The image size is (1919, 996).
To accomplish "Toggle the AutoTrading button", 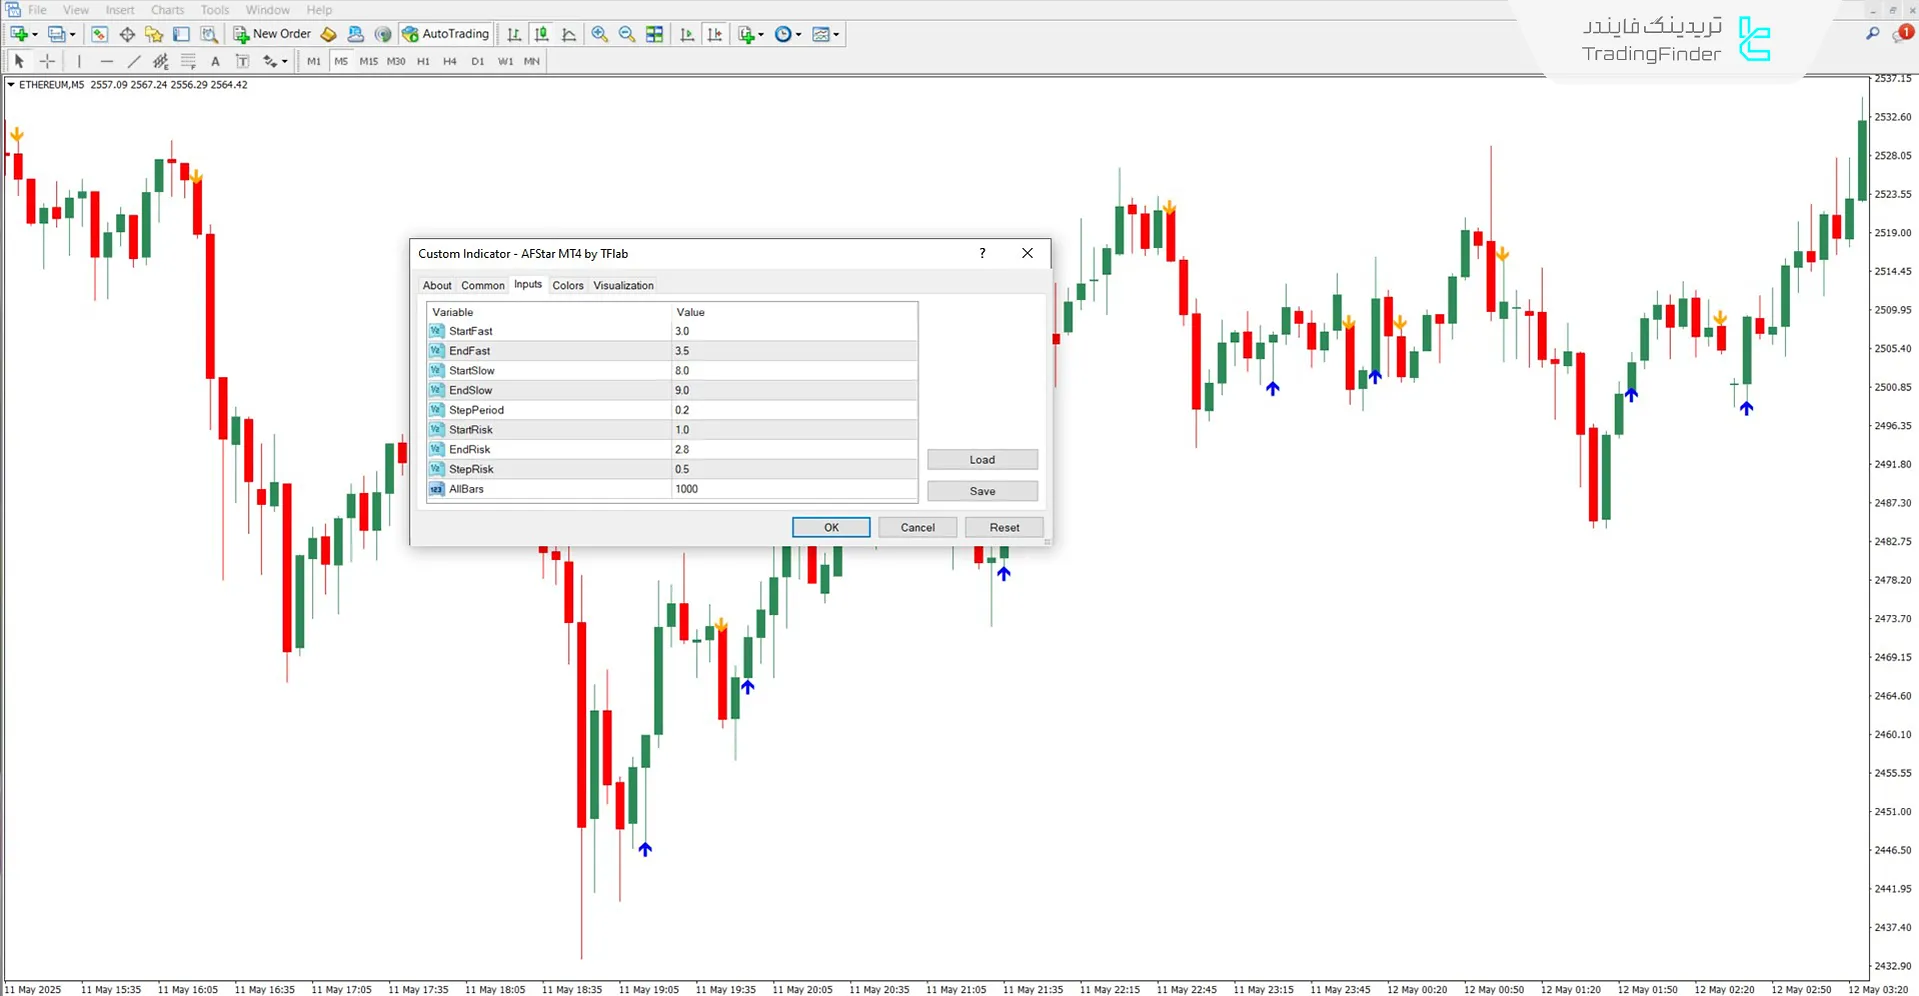I will (x=445, y=34).
